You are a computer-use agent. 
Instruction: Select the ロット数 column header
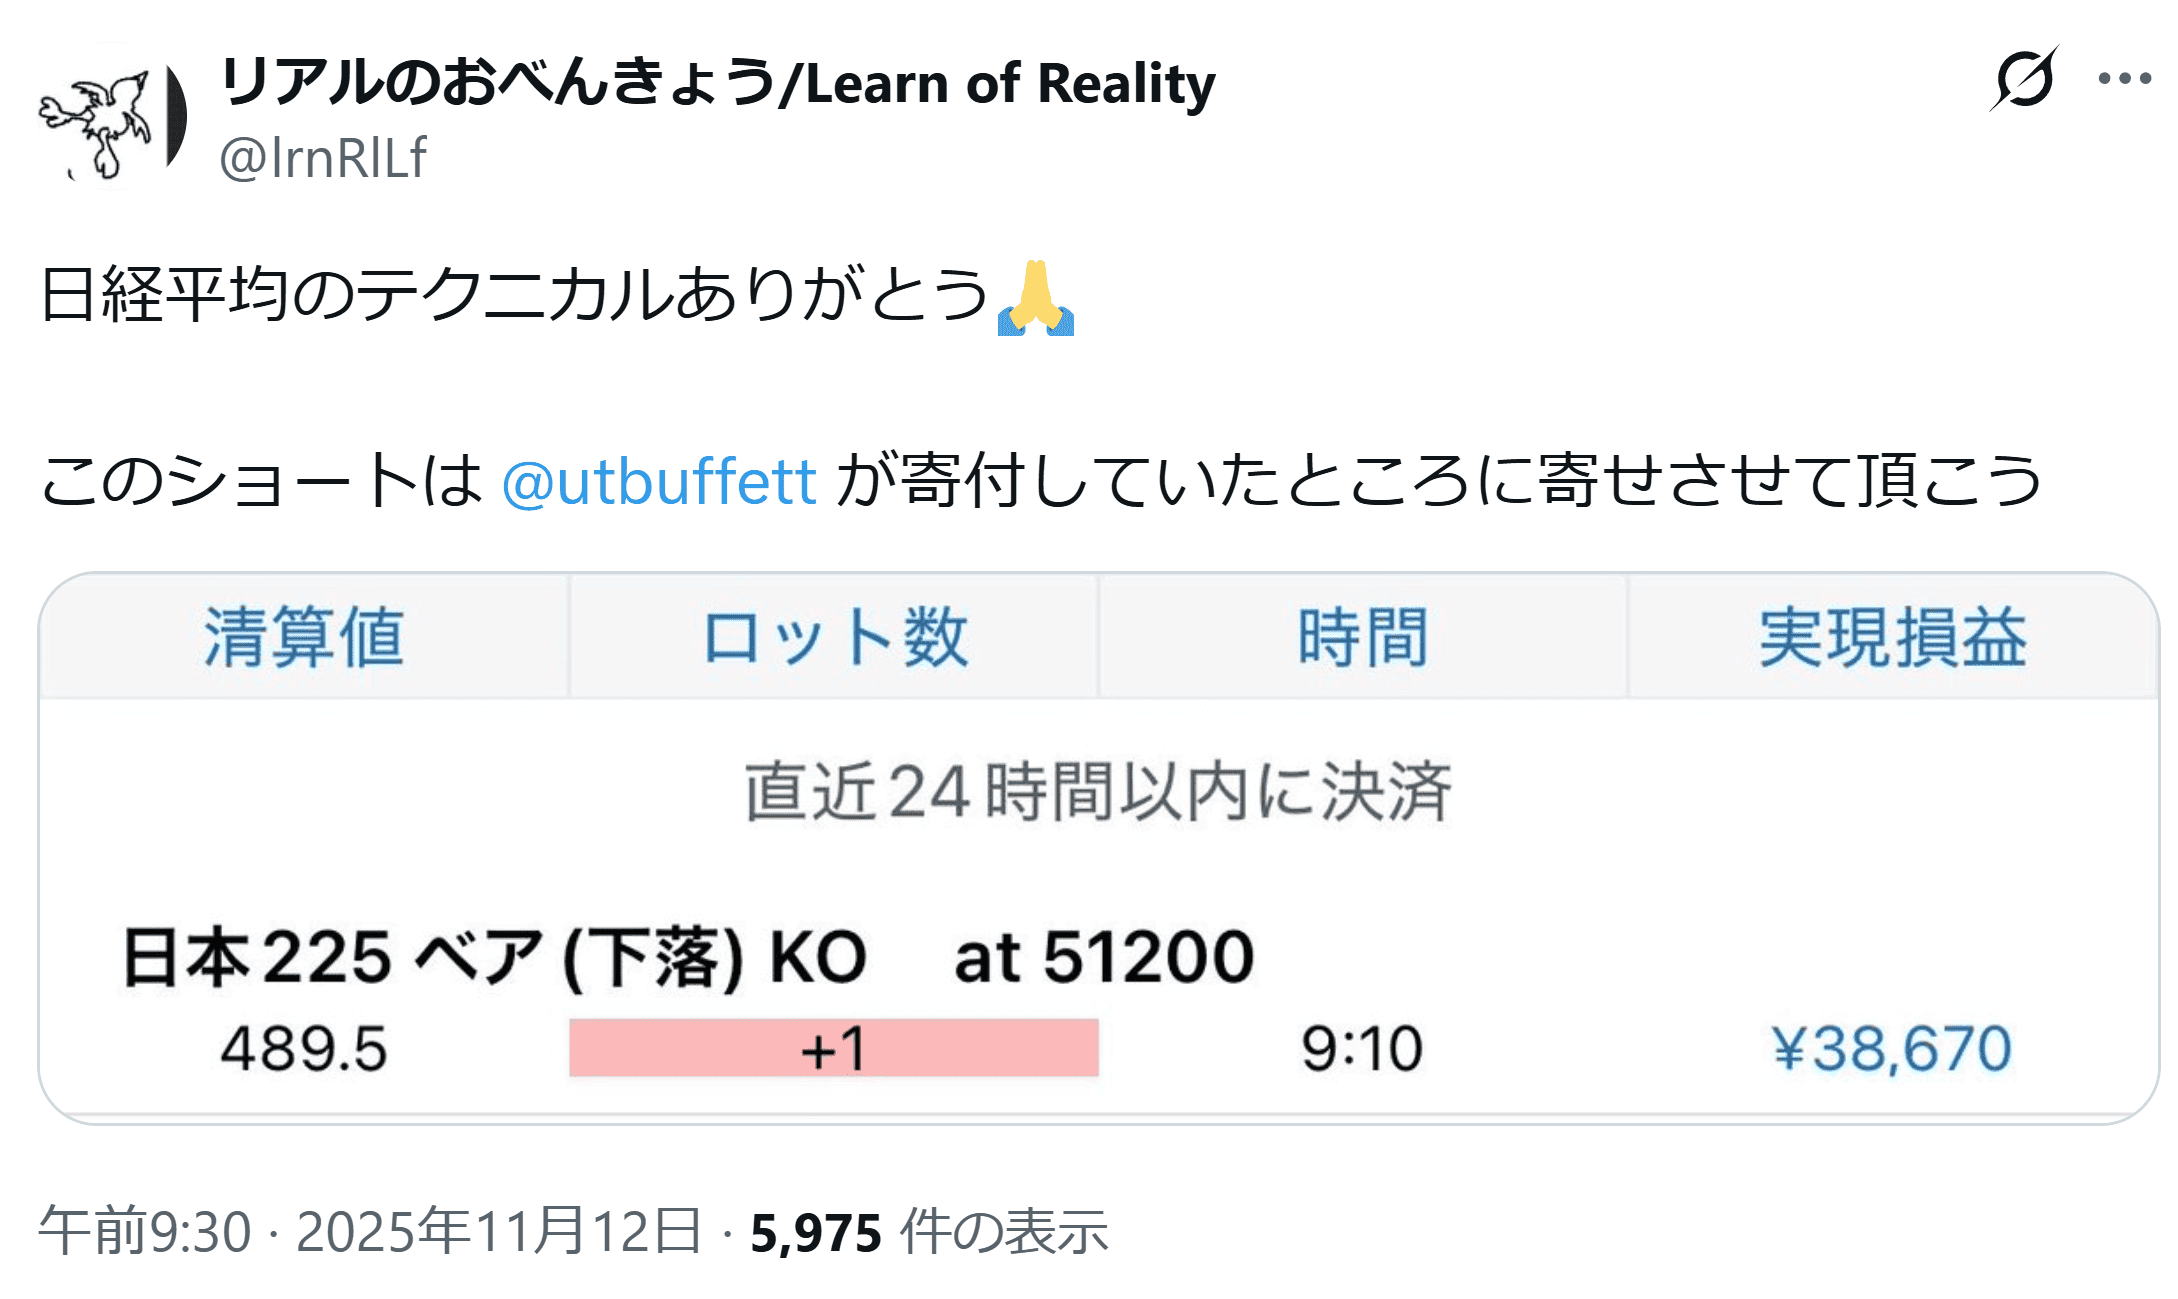click(834, 637)
